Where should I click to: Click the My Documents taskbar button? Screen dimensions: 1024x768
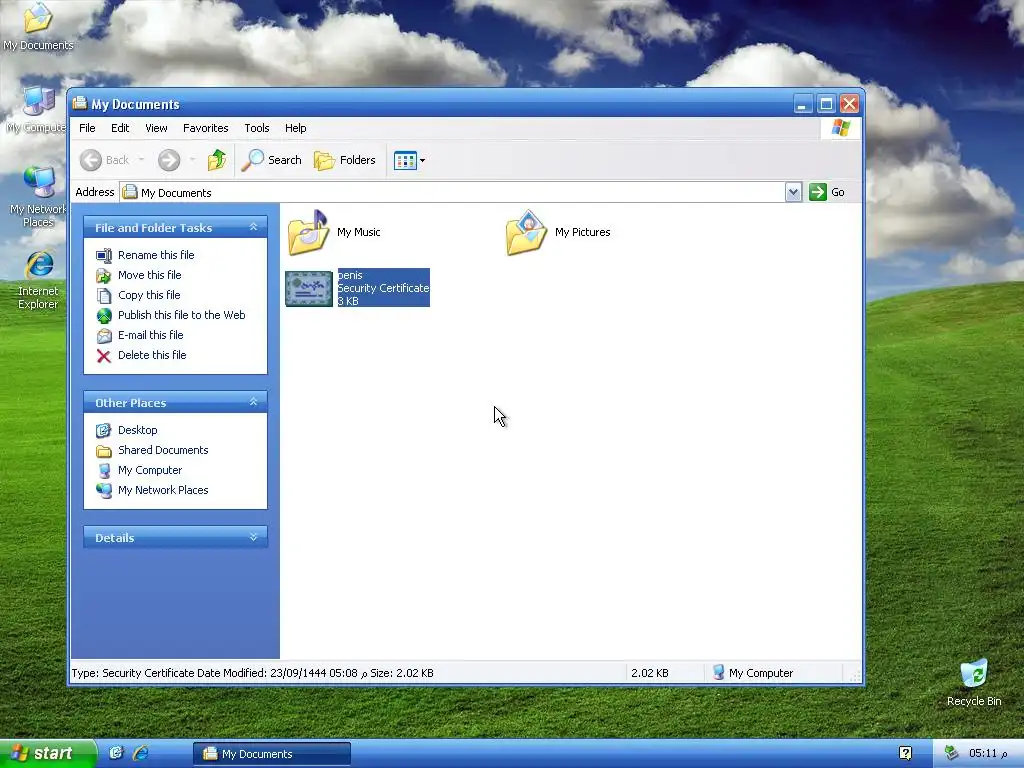(272, 754)
